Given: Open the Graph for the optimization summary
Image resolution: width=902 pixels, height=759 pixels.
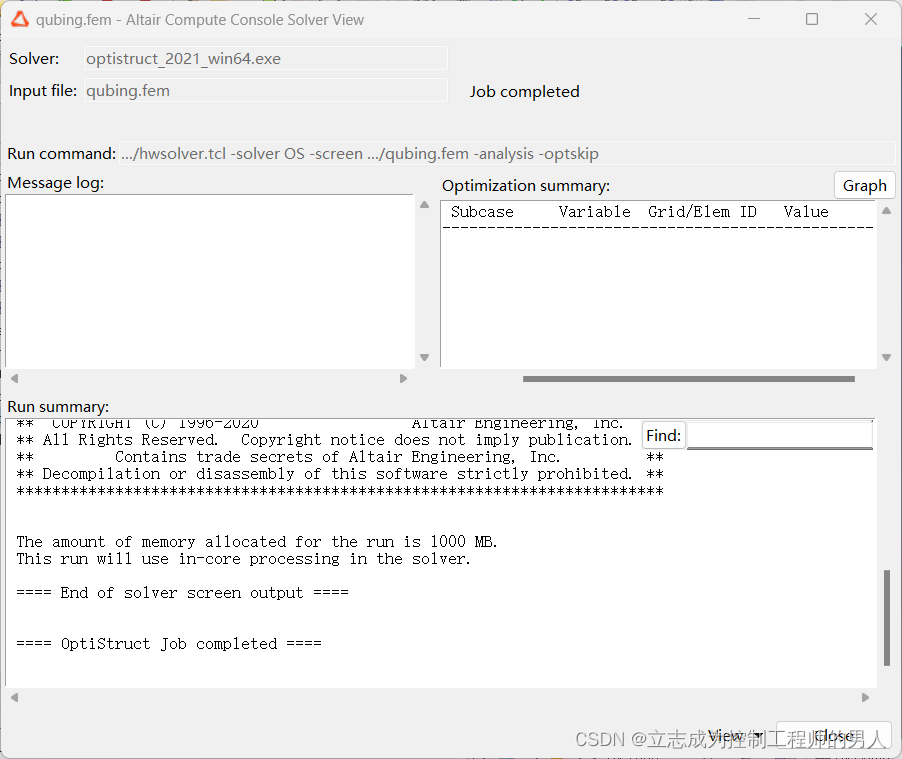Looking at the screenshot, I should click(x=864, y=185).
